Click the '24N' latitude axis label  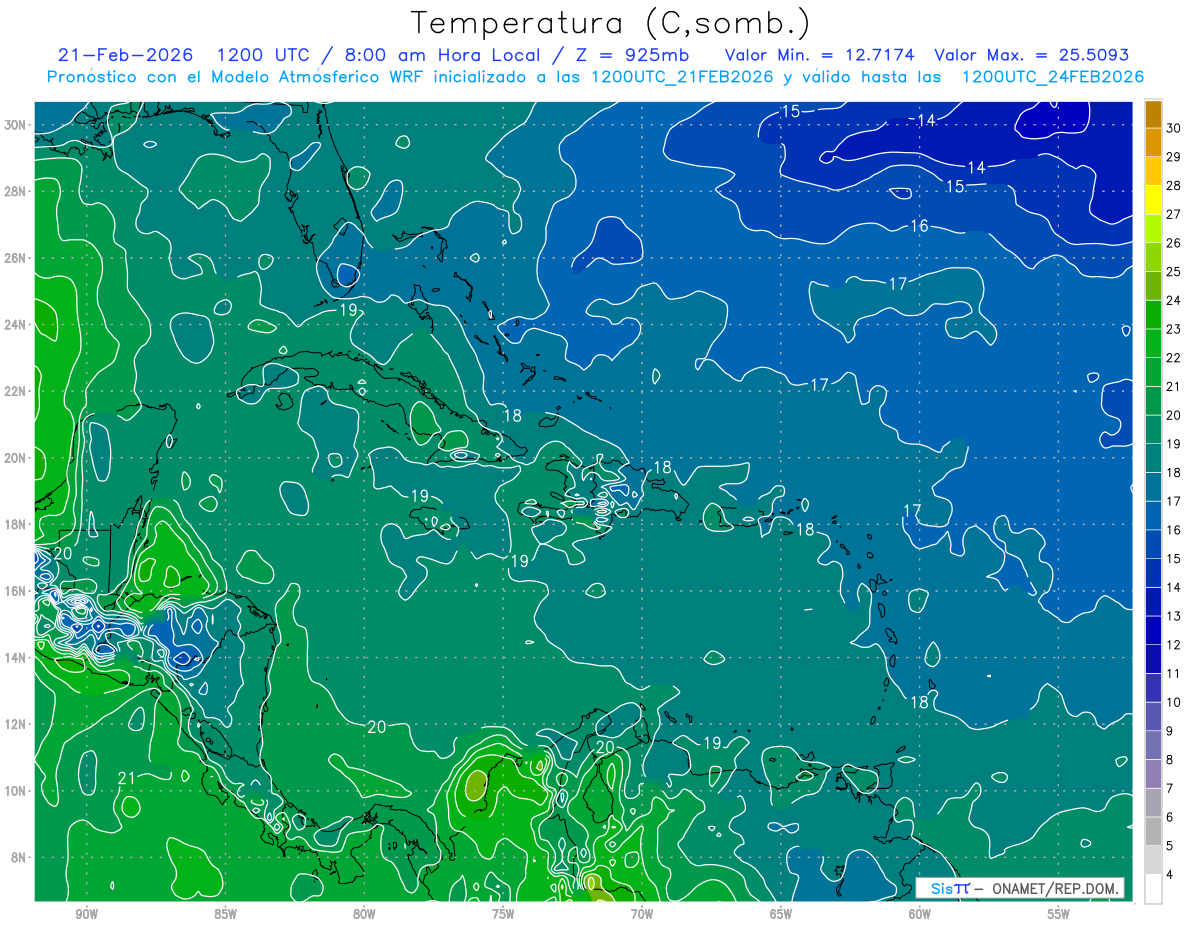tap(15, 325)
